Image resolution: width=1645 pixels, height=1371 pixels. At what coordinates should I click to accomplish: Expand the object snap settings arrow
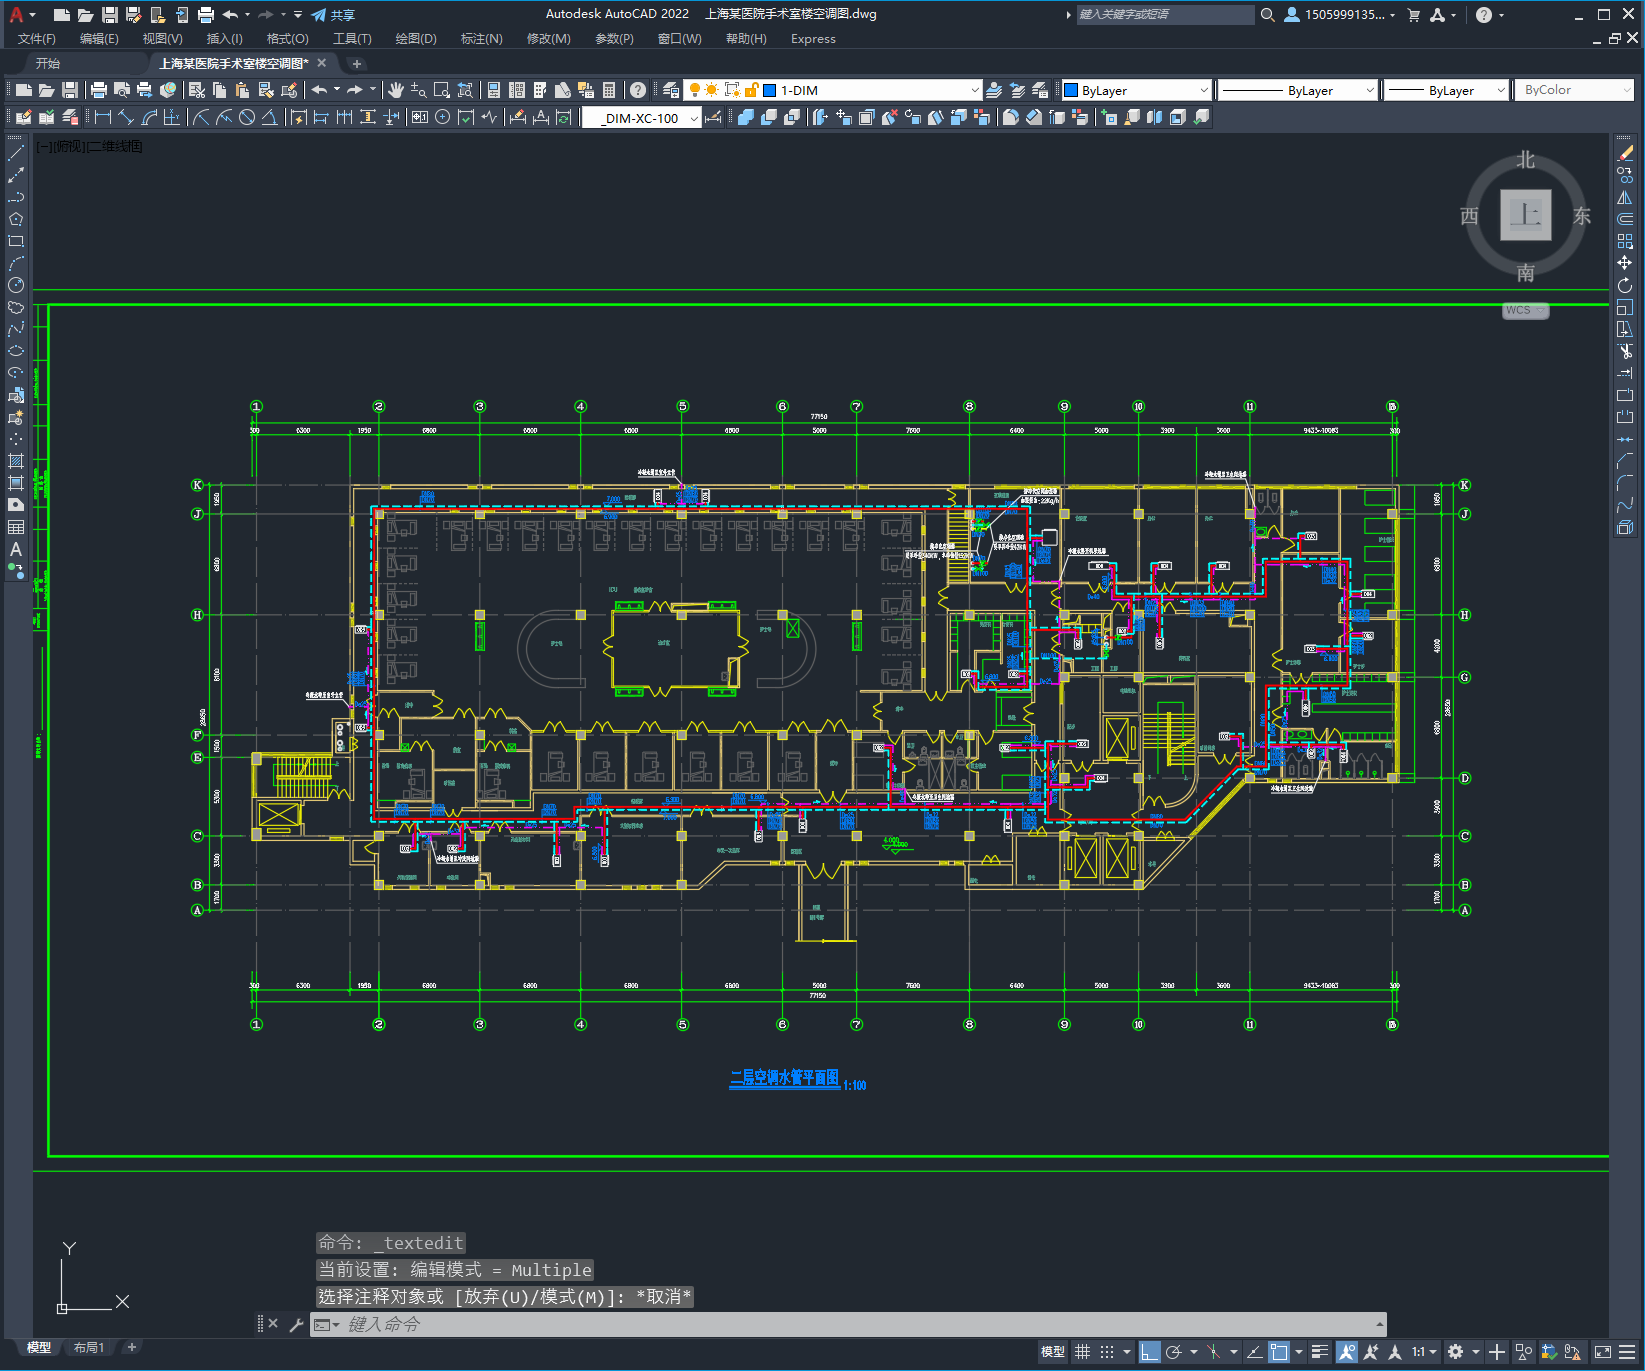1298,1352
